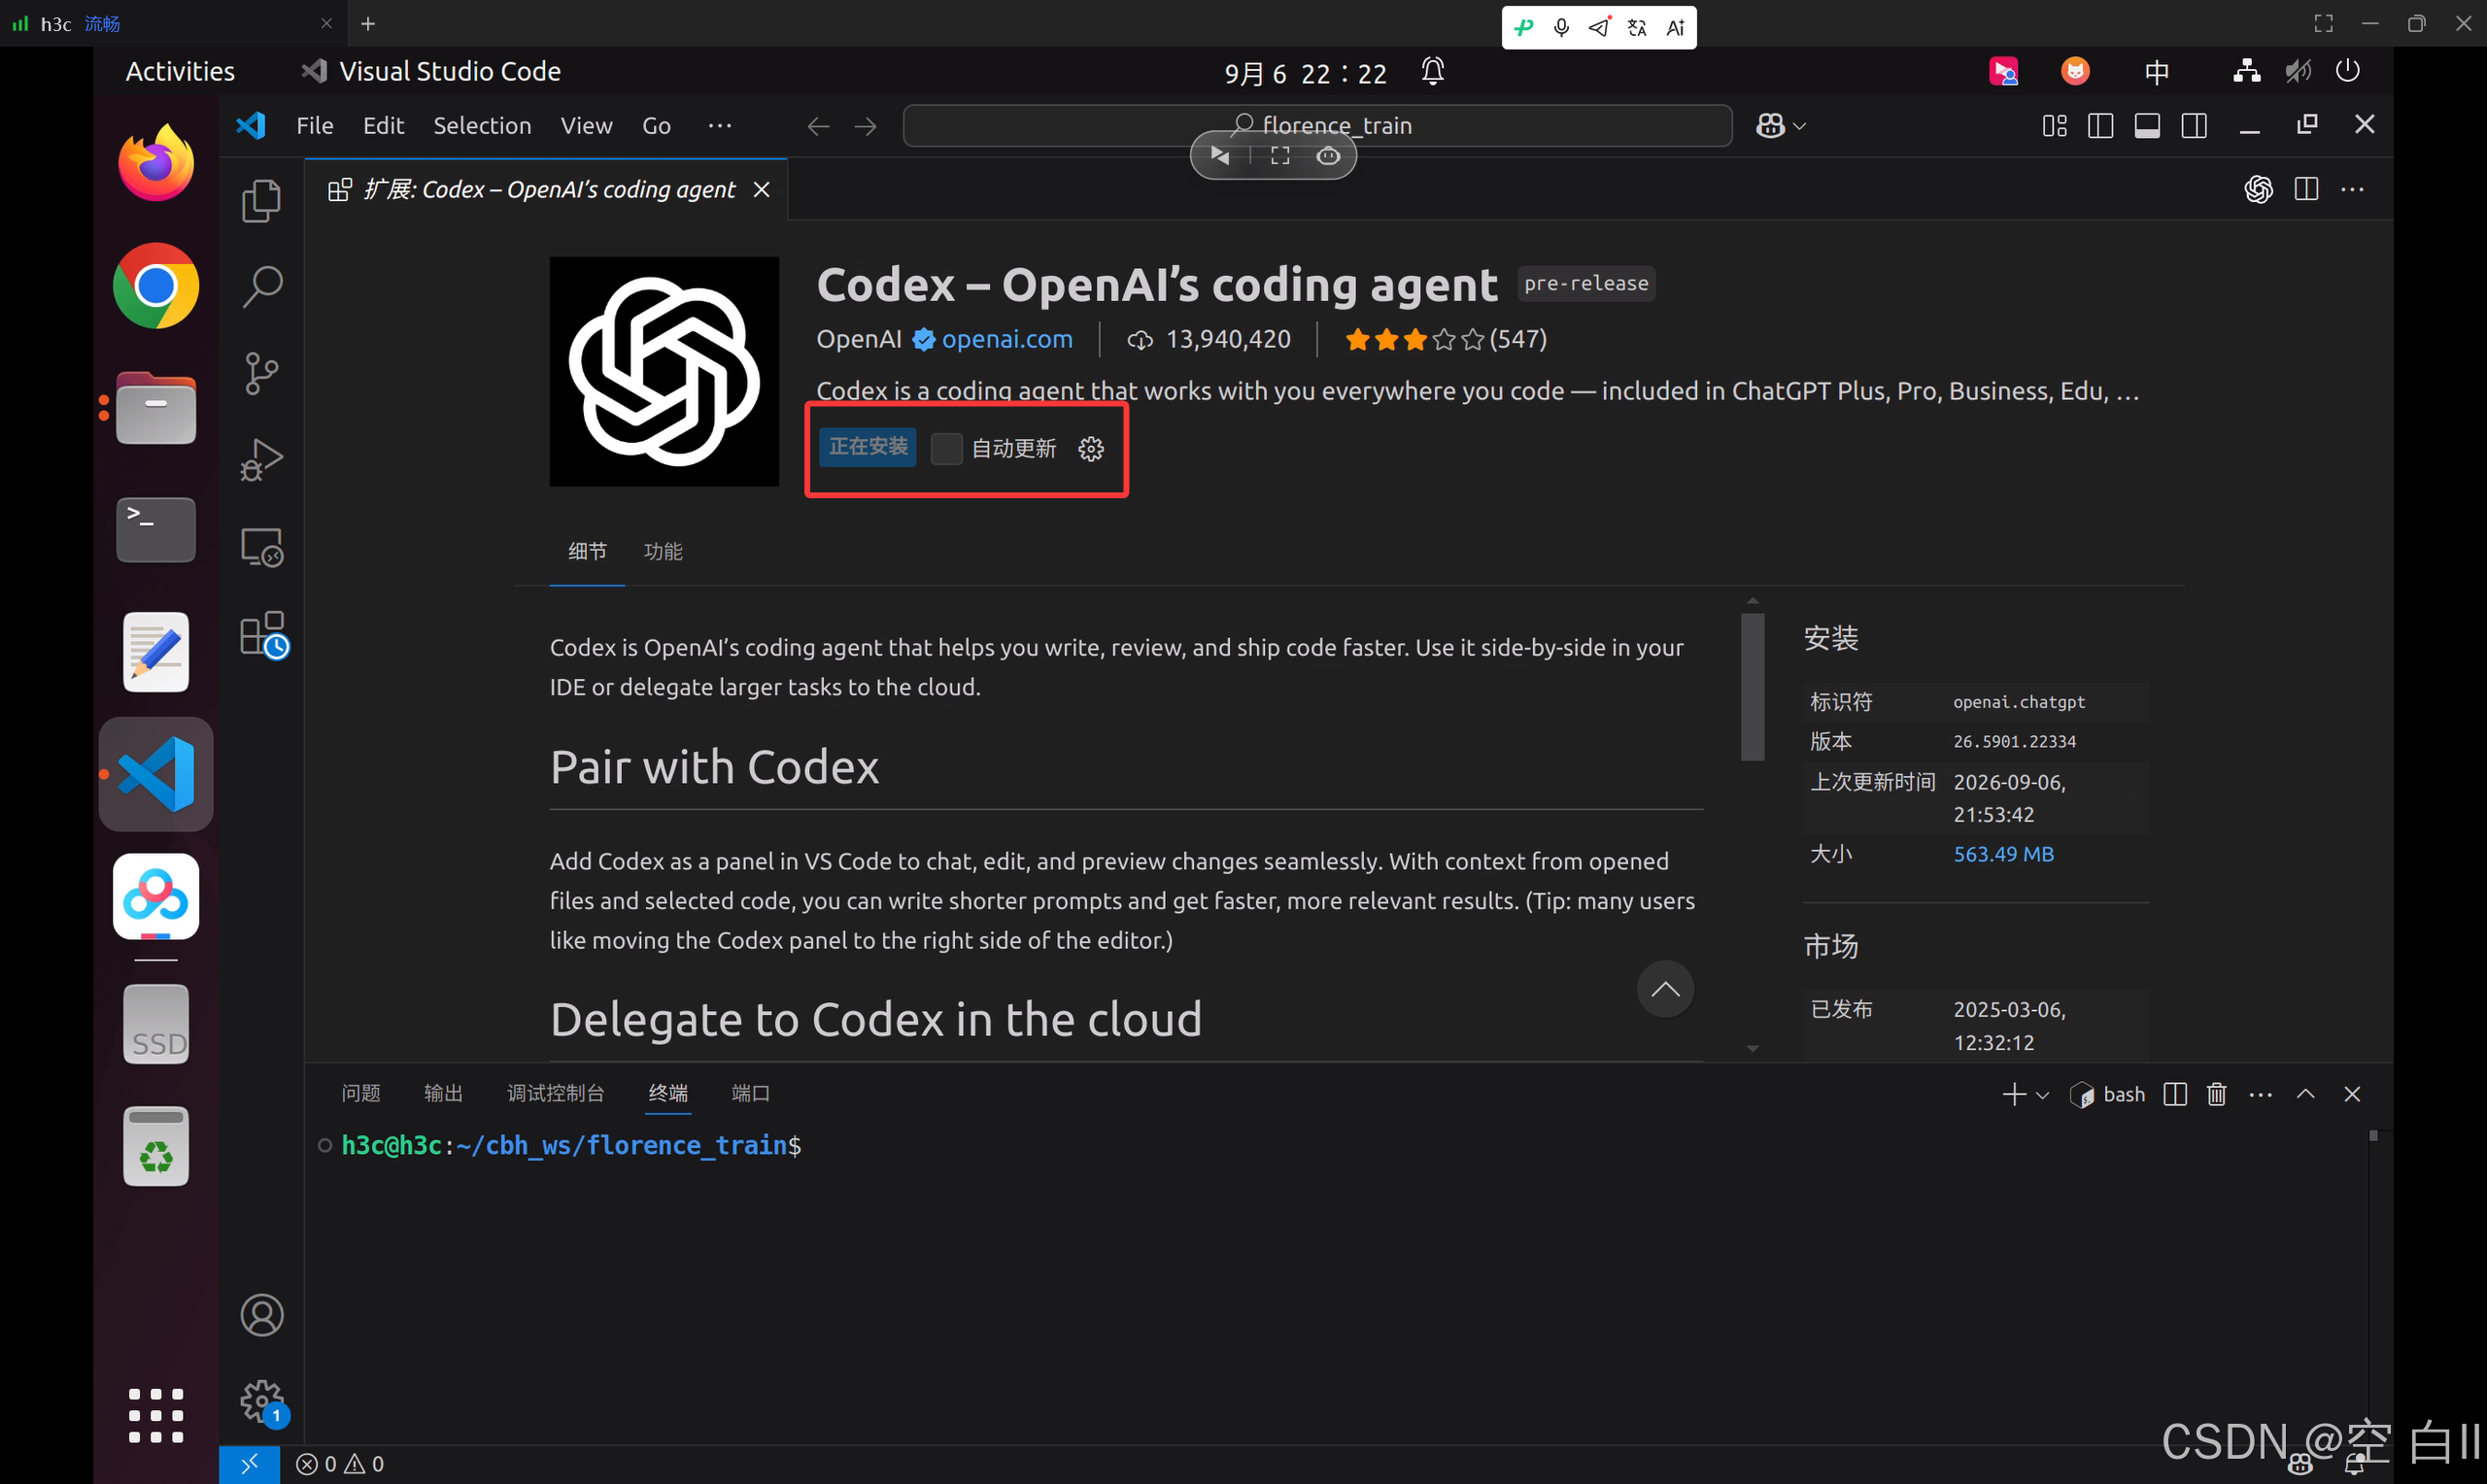Open the 端口 panel tab
This screenshot has width=2487, height=1484.
tap(750, 1093)
